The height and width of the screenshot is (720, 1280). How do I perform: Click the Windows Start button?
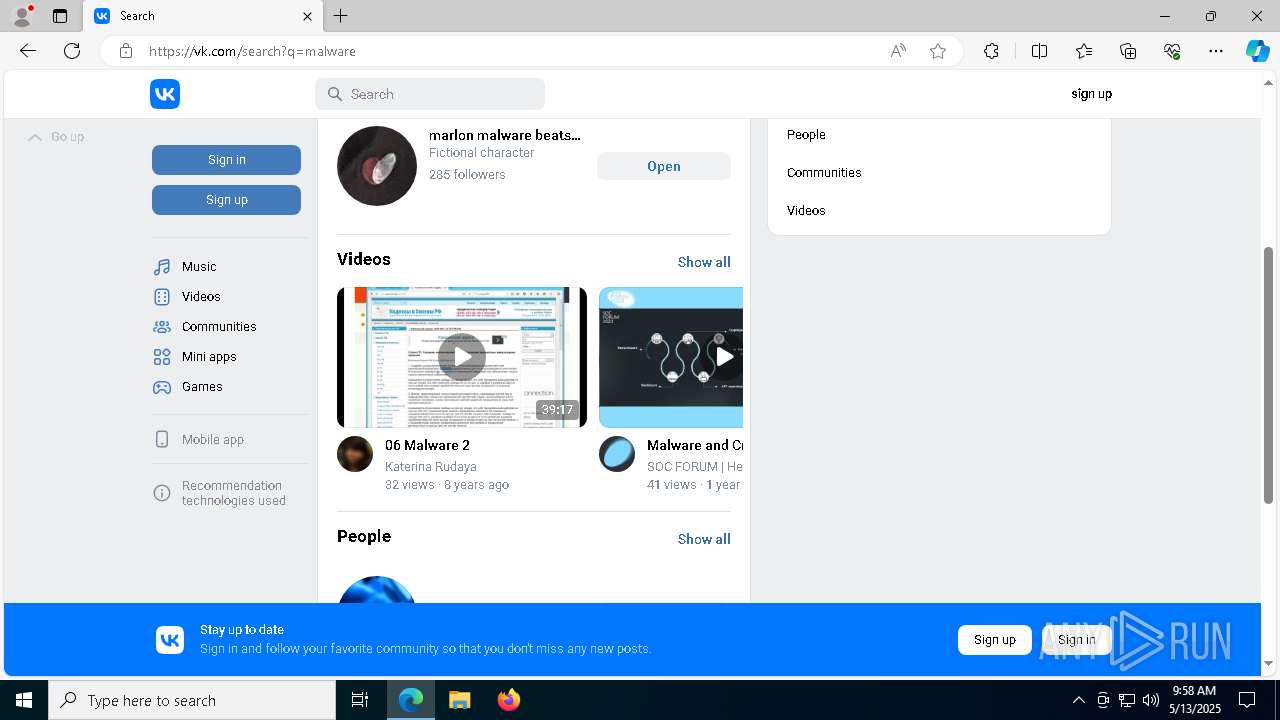pos(24,700)
